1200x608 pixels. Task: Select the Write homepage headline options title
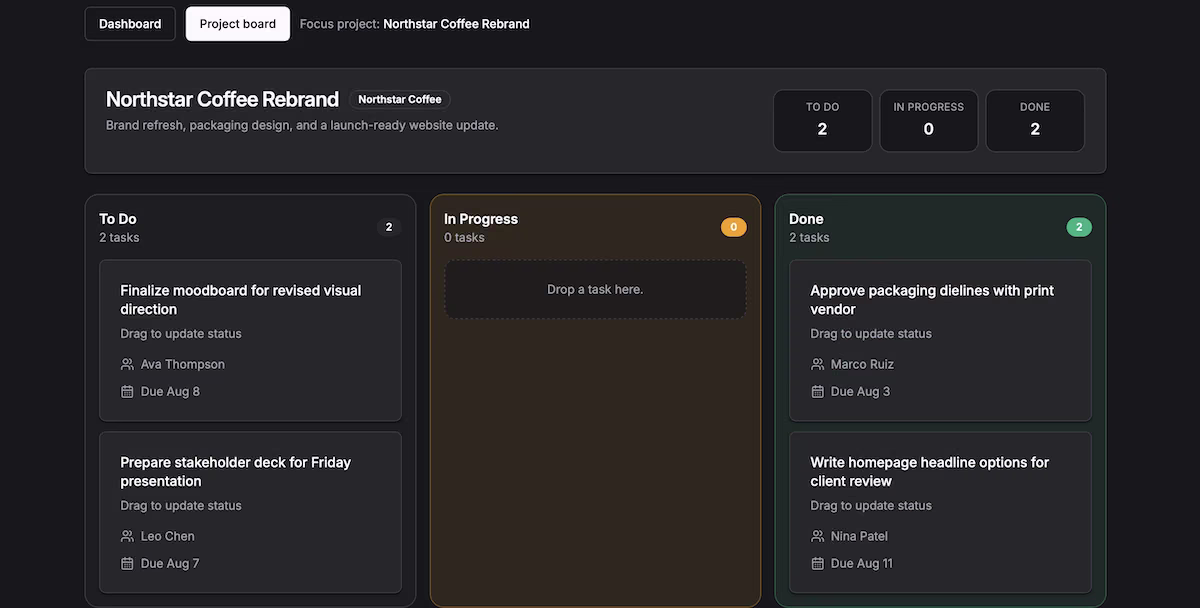(x=930, y=472)
